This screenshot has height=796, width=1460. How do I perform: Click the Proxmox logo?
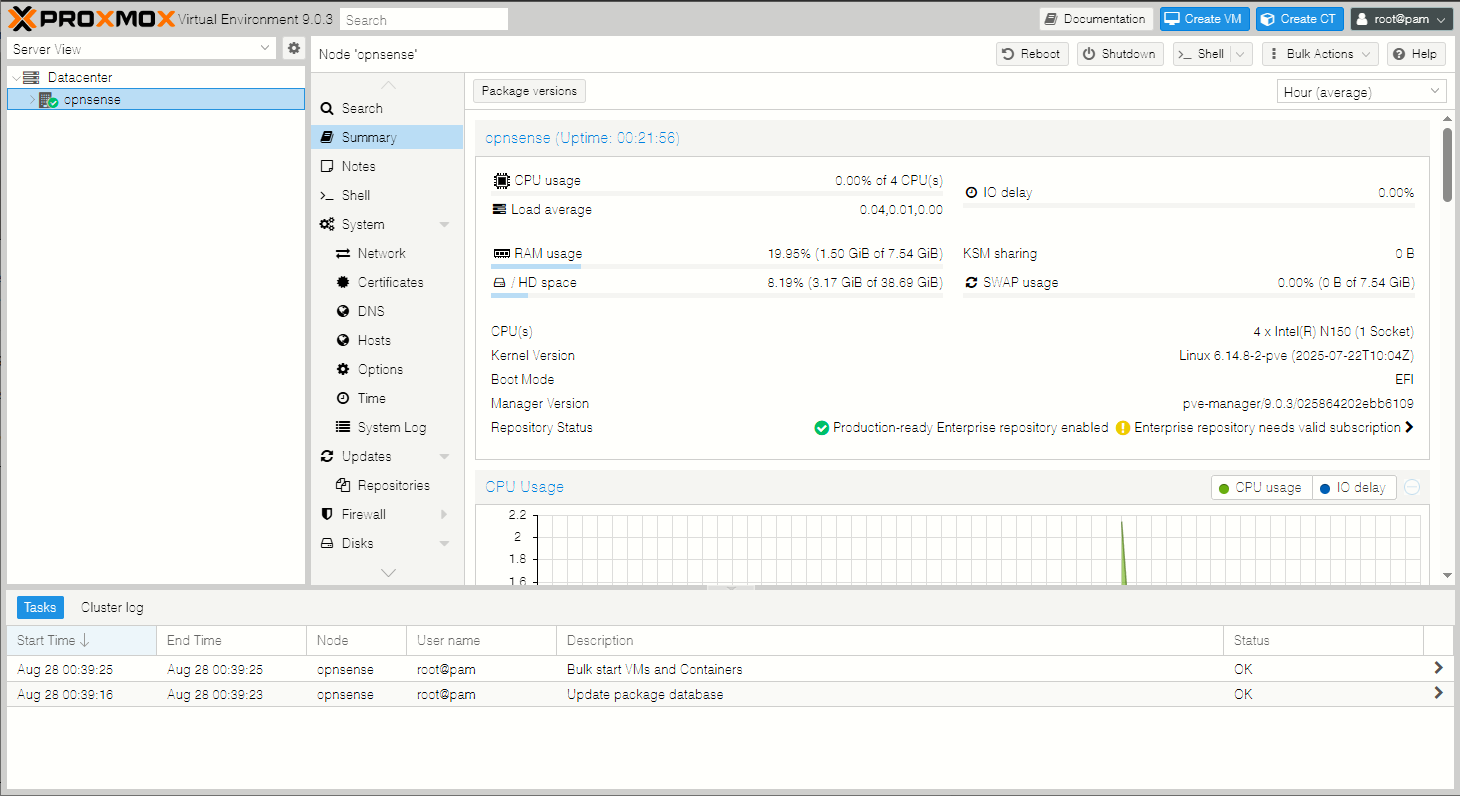[91, 19]
